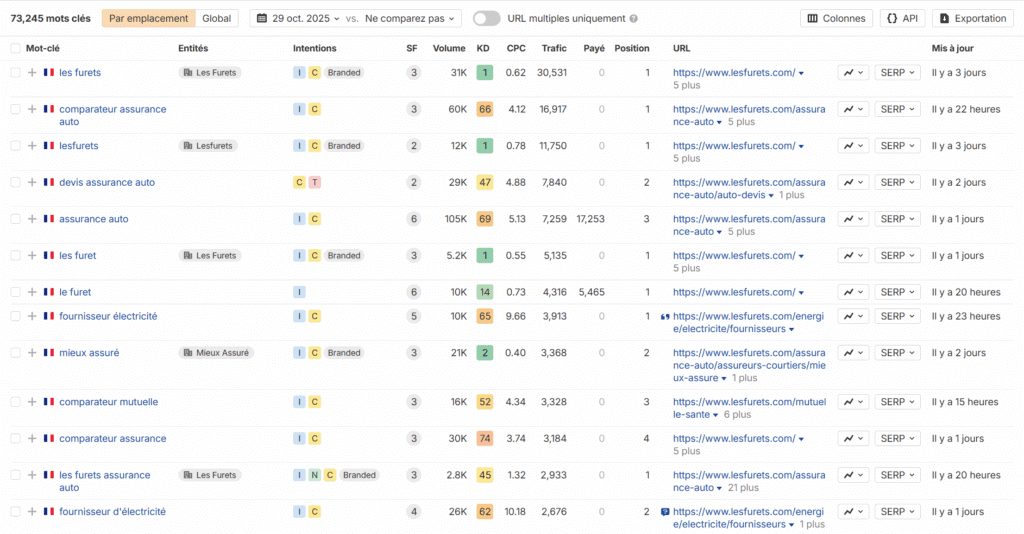This screenshot has width=1024, height=534.
Task: Open the trend chart for 'devis assurance auto'
Action: [853, 182]
